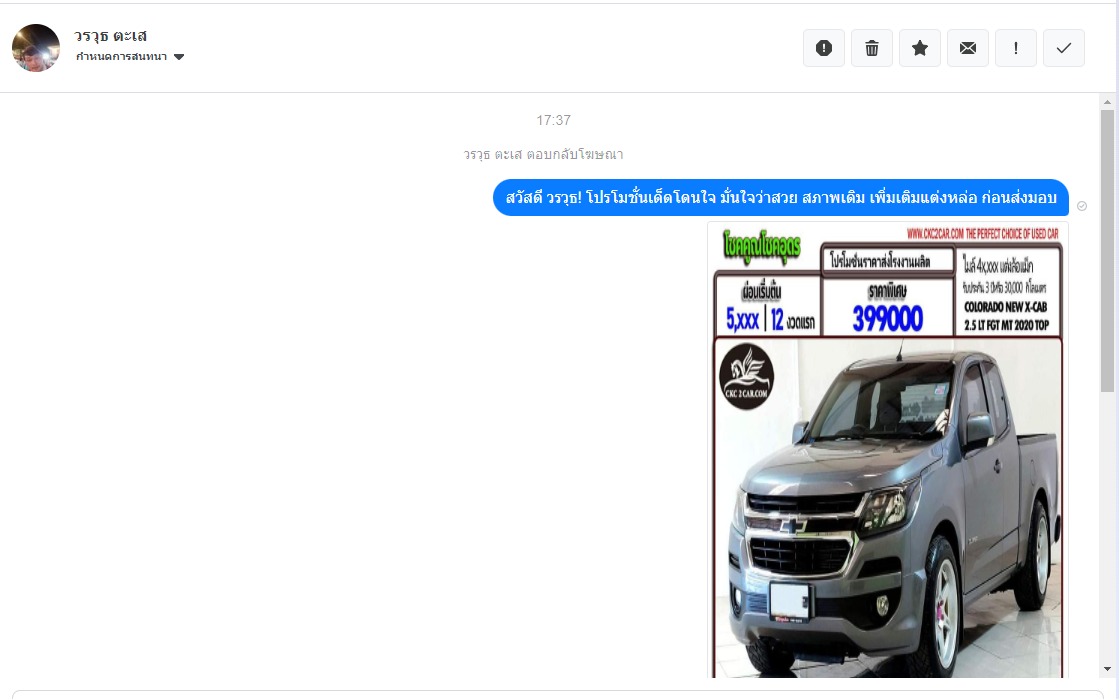Click the message delivered status icon
Screen dimensions: 1119x699
click(x=1082, y=206)
